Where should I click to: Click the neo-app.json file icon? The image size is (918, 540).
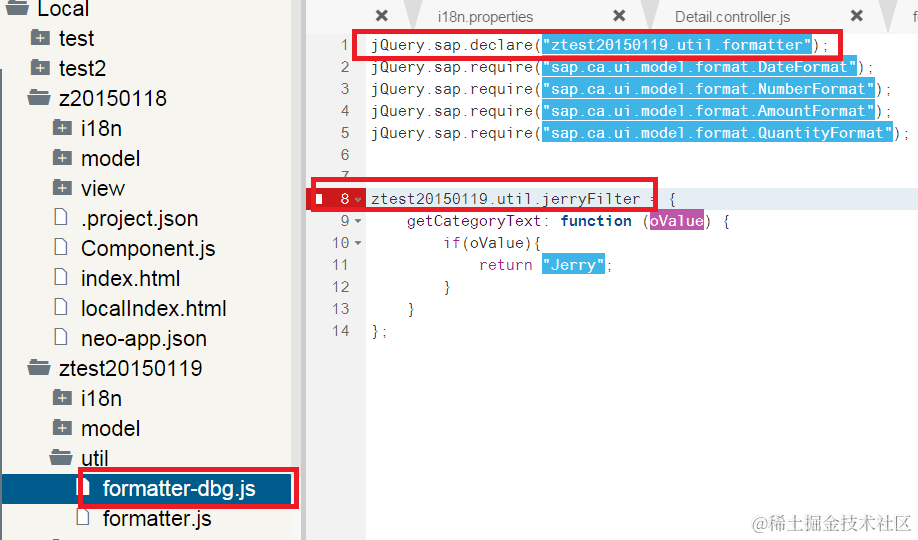coord(61,337)
